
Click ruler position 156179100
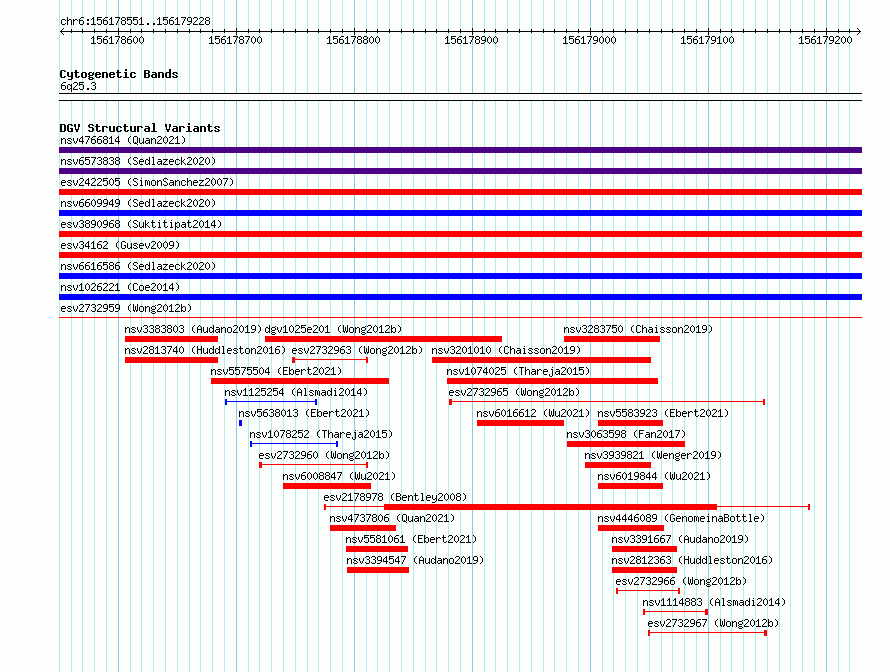coord(707,40)
